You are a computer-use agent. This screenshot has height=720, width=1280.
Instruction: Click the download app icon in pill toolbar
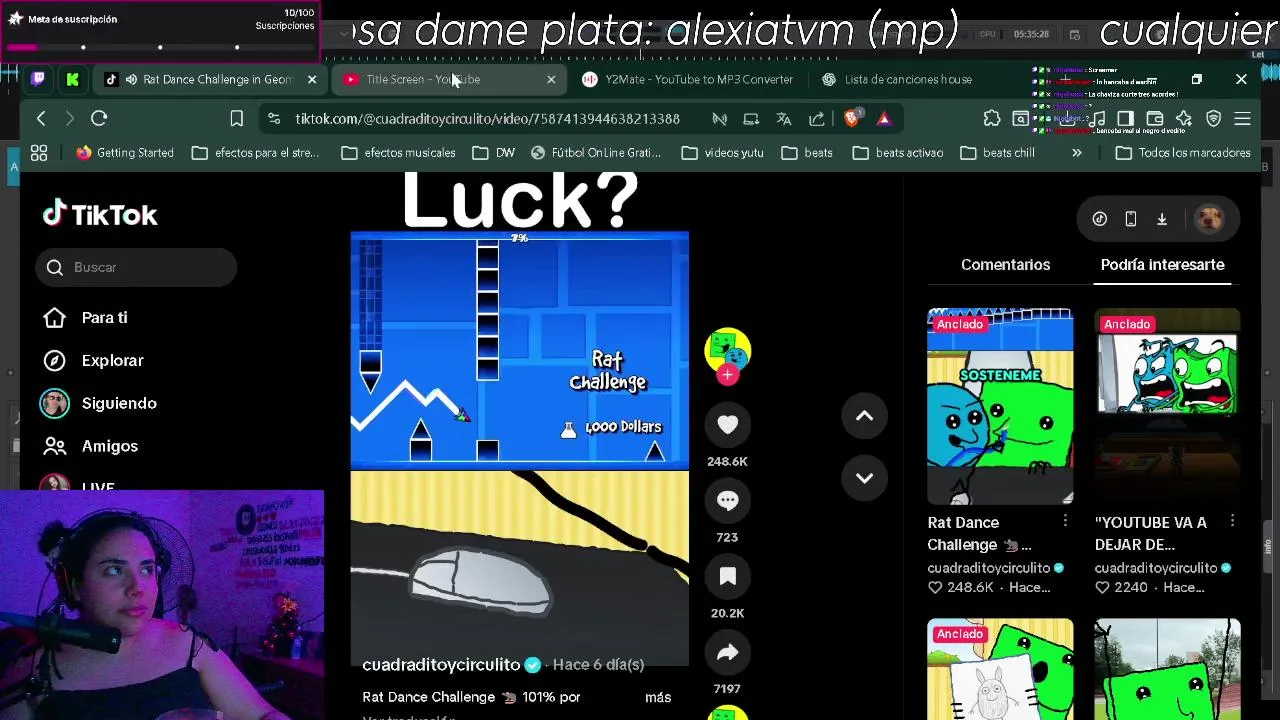pos(1162,219)
